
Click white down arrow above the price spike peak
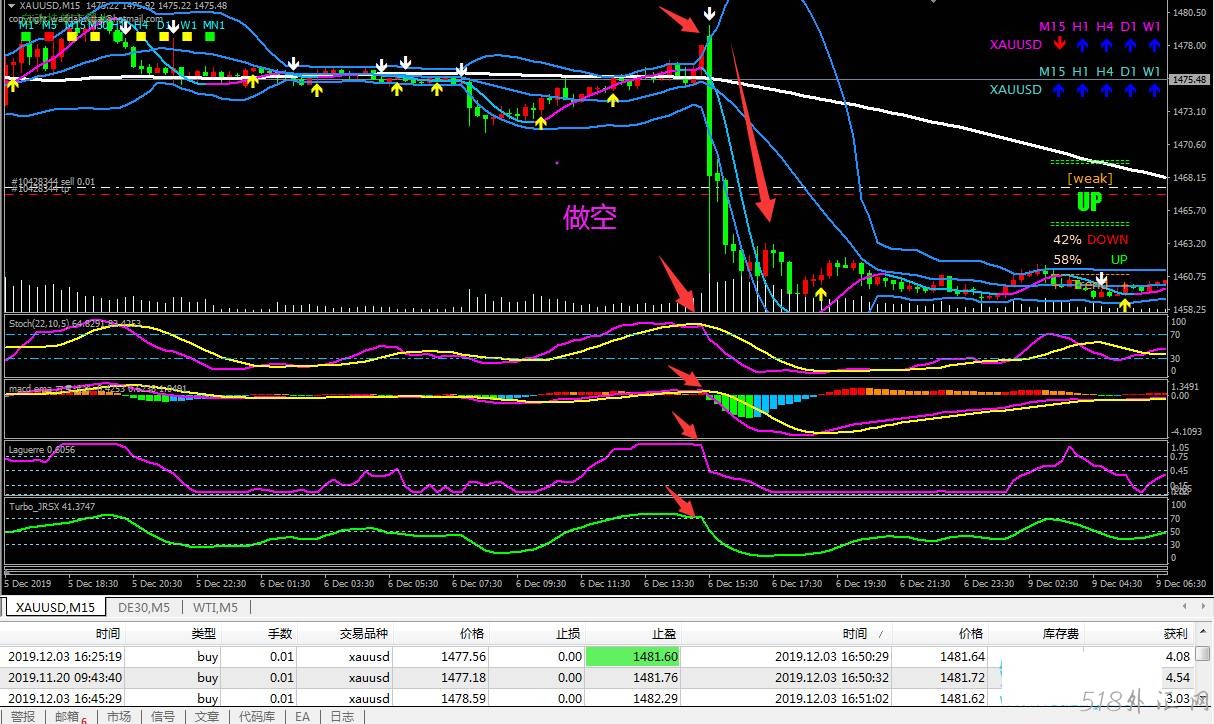[709, 14]
